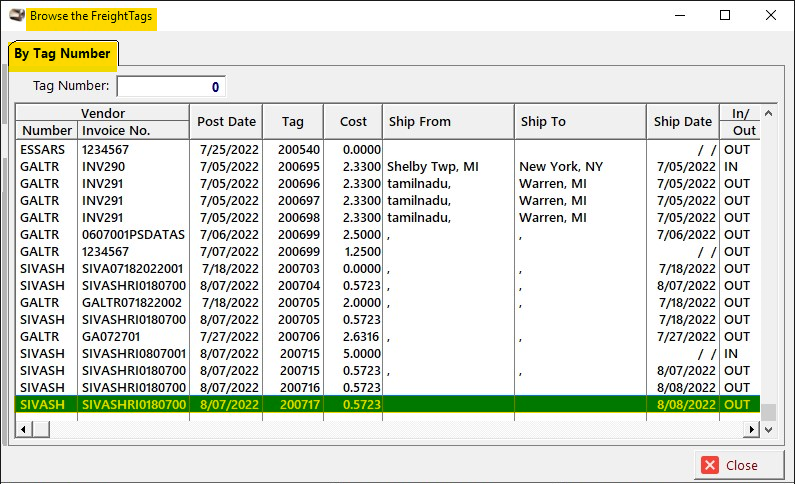
Task: Select the By Tag Number tab
Action: coord(63,54)
